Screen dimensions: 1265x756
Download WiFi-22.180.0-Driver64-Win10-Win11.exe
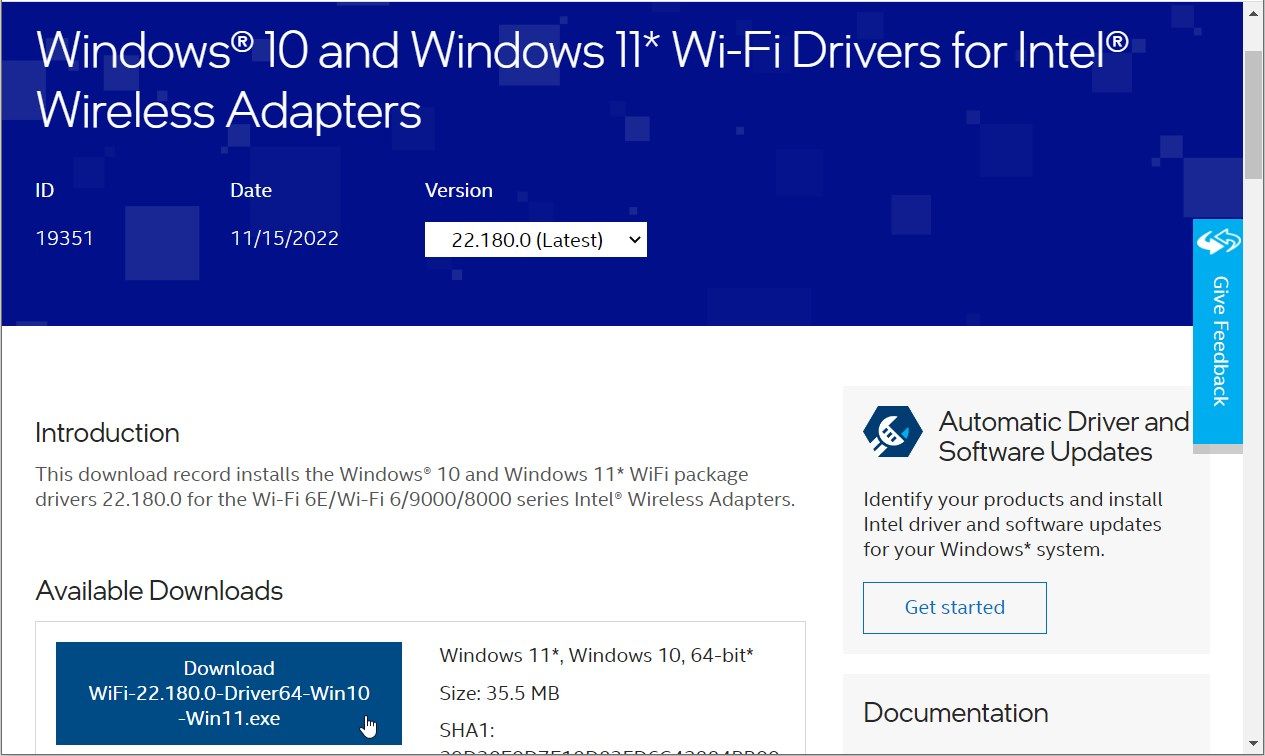(229, 693)
